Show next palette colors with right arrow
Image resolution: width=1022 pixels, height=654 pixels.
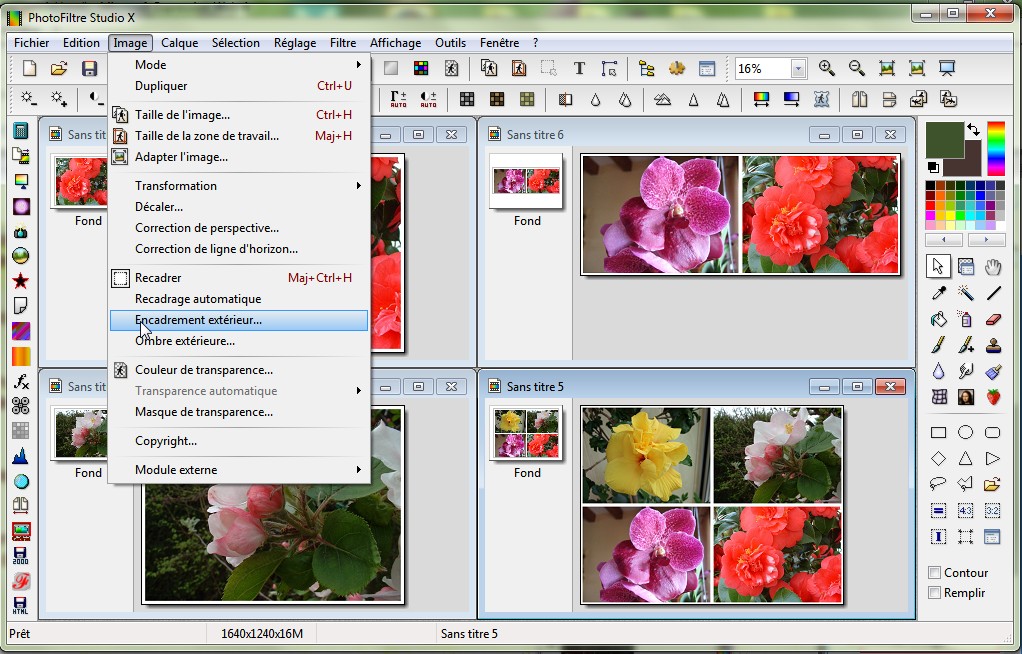(986, 239)
